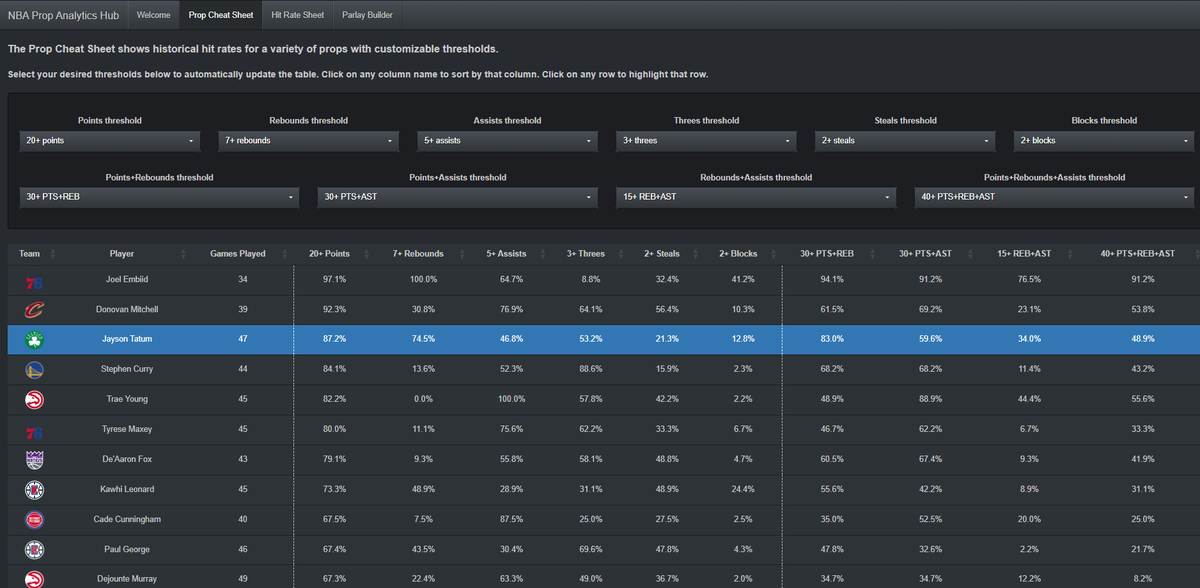
Task: Highlight the Cade Cunningham row
Action: [604, 519]
